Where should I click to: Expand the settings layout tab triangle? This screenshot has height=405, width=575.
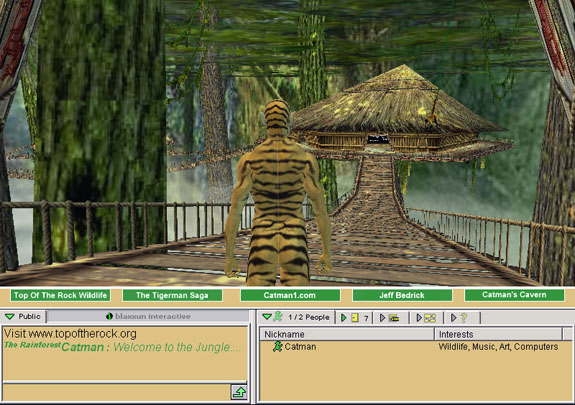pyautogui.click(x=419, y=318)
